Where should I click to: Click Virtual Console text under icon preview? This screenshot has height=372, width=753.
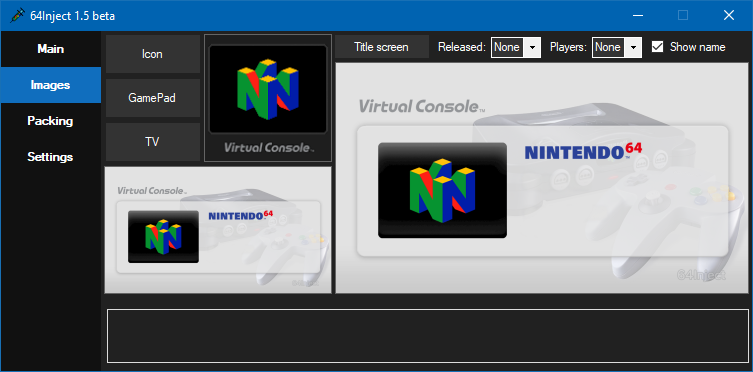coord(269,148)
